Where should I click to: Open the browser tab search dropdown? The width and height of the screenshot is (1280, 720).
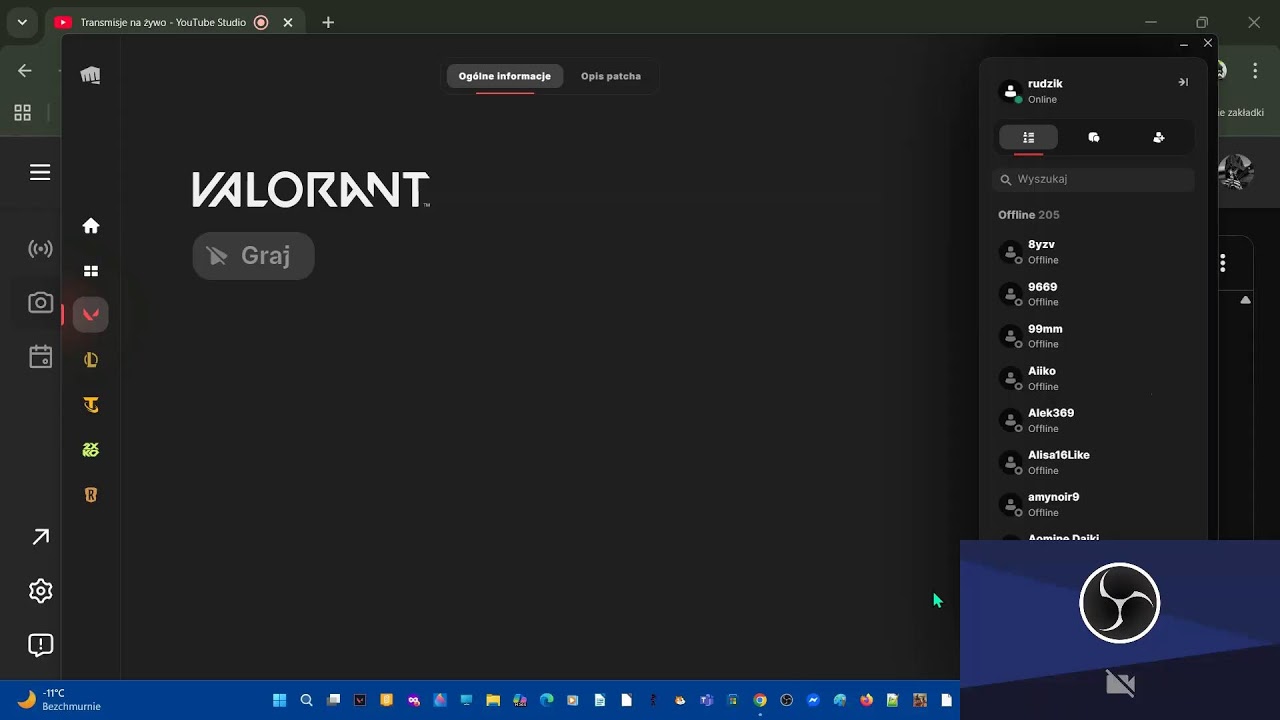click(22, 22)
